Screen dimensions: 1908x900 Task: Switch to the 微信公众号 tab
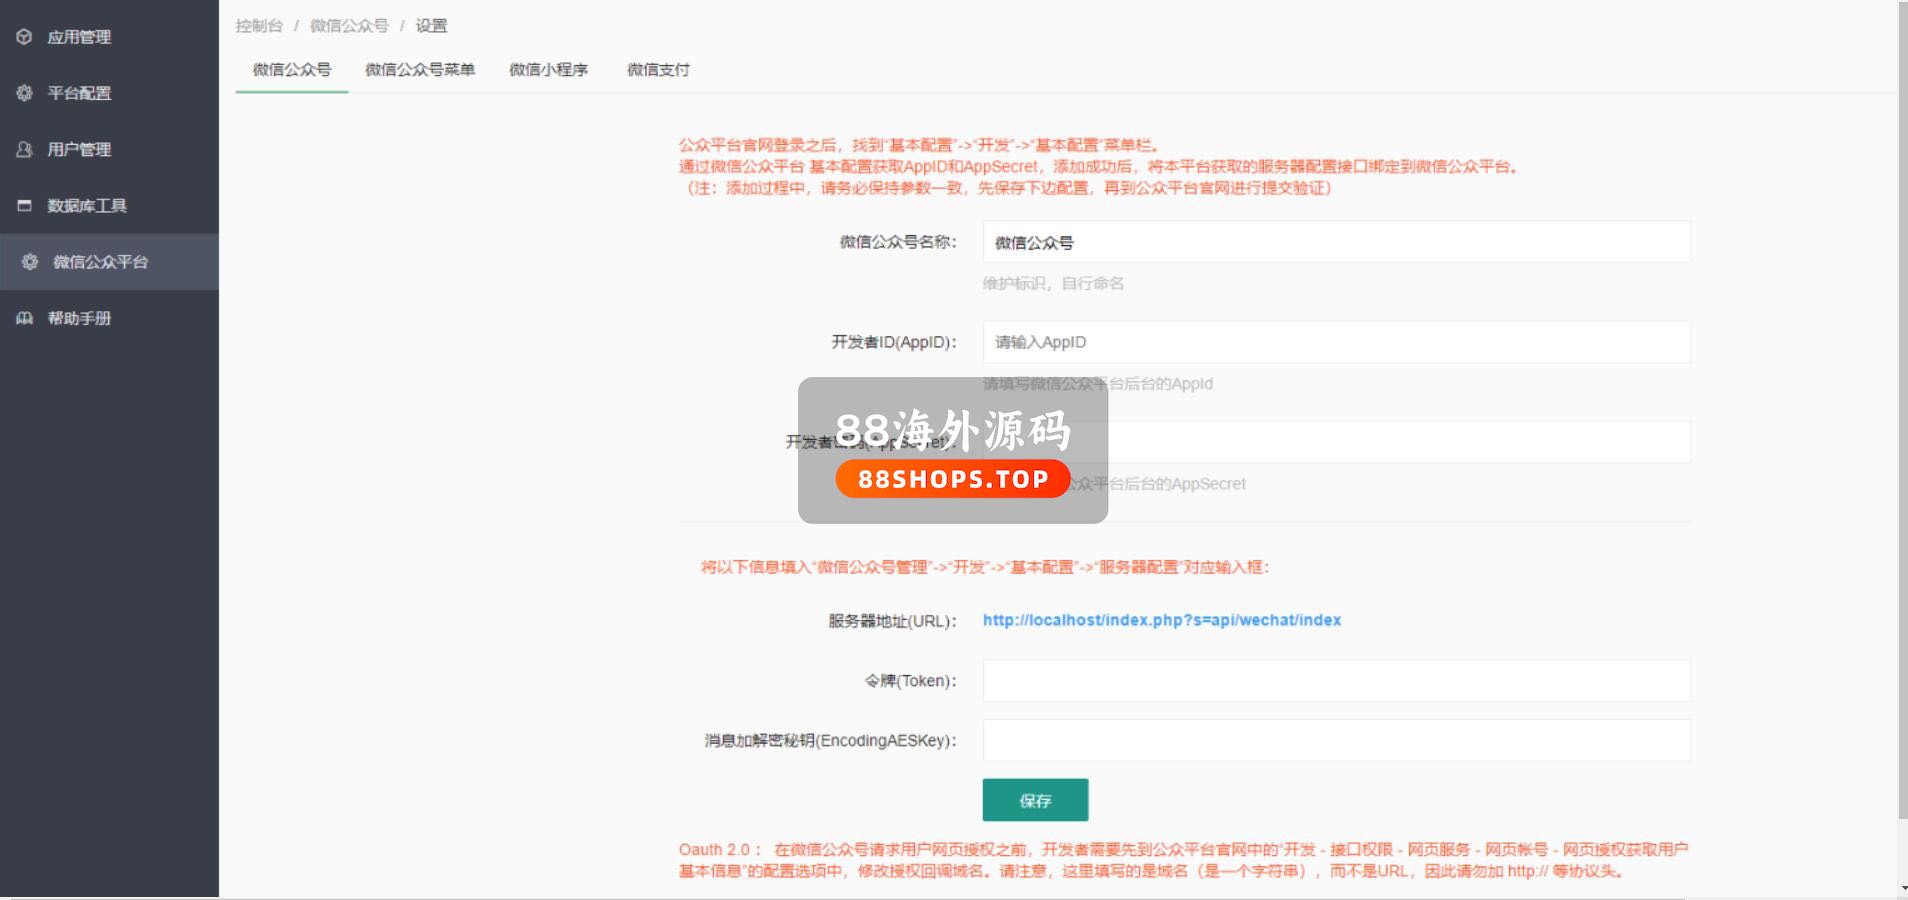(291, 70)
